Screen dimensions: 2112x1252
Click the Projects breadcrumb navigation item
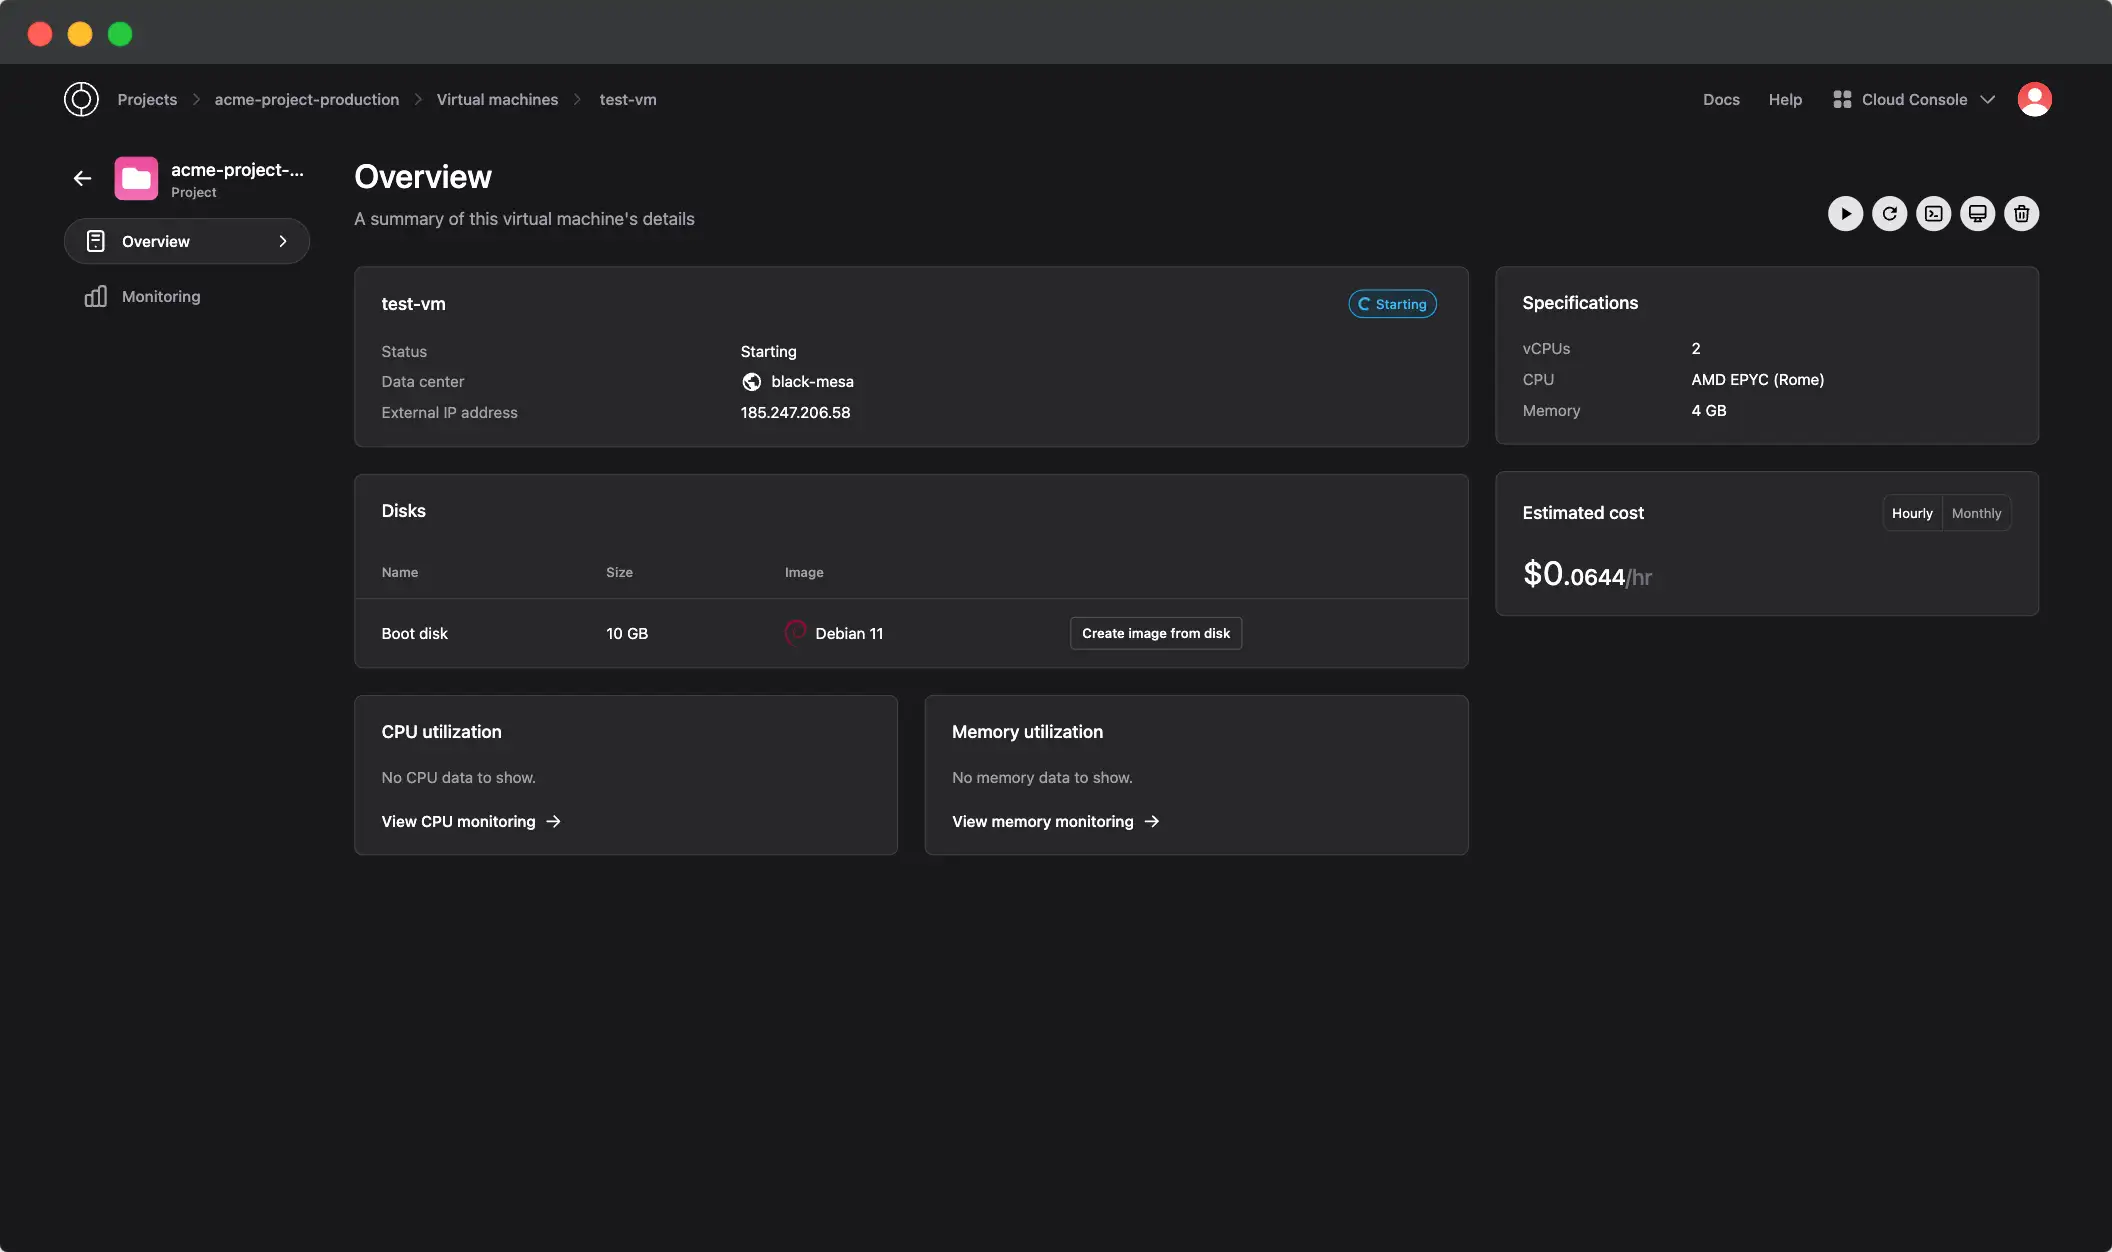[148, 100]
